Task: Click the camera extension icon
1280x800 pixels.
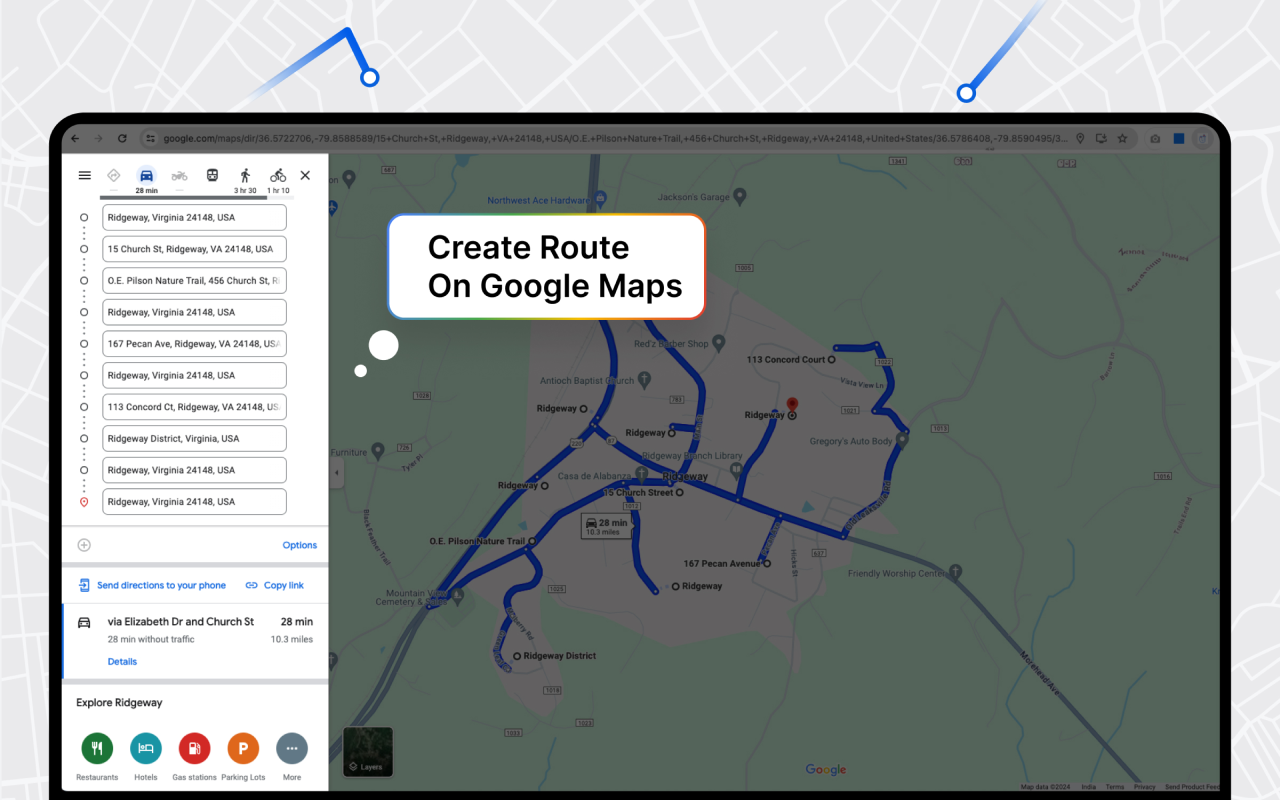Action: [x=1155, y=138]
